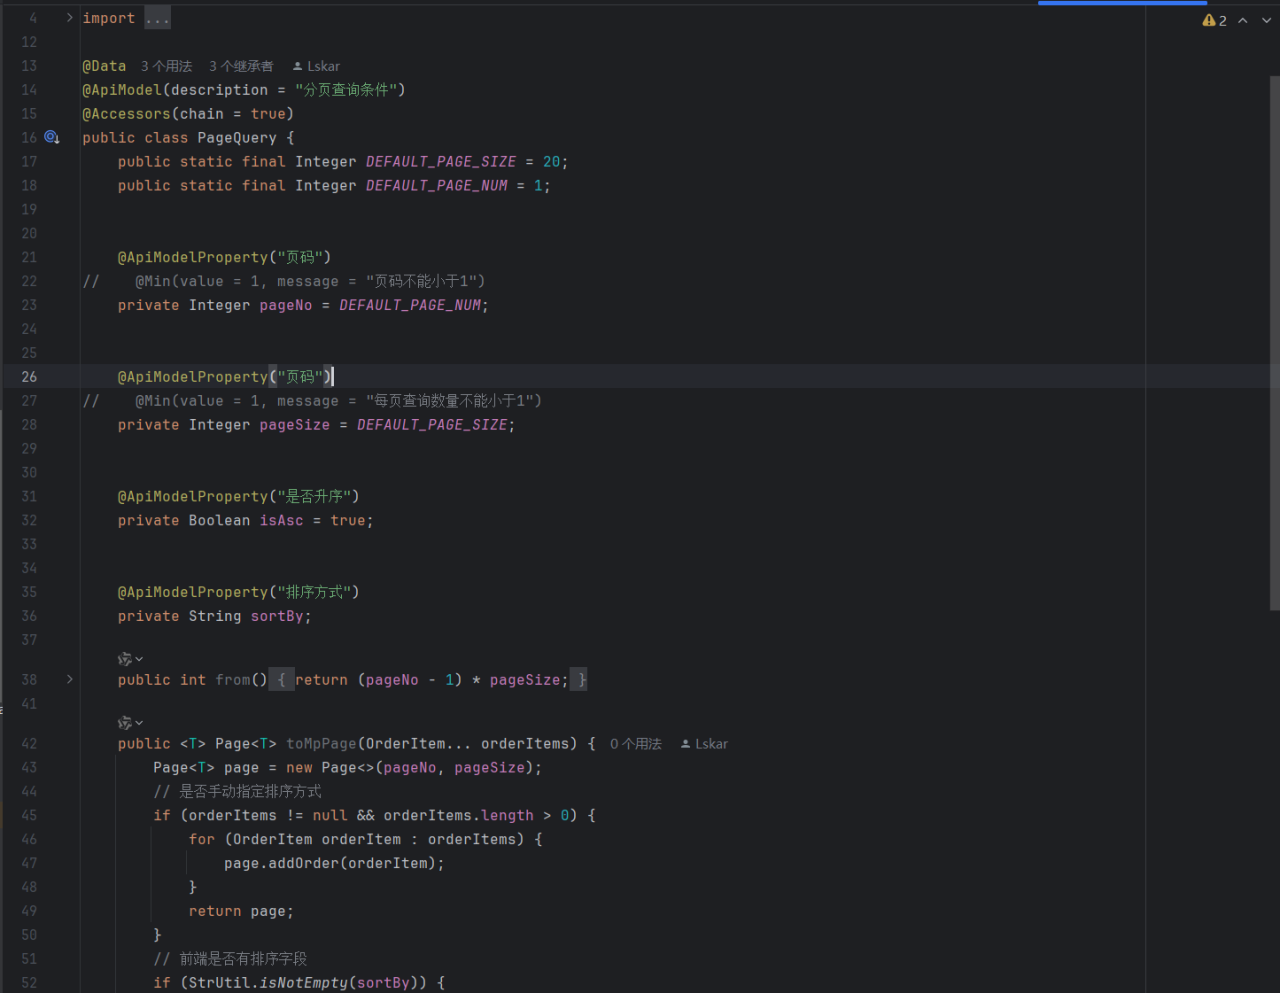The width and height of the screenshot is (1280, 993).
Task: Show the '0 个用法' hint beside toMpPage
Action: point(636,744)
